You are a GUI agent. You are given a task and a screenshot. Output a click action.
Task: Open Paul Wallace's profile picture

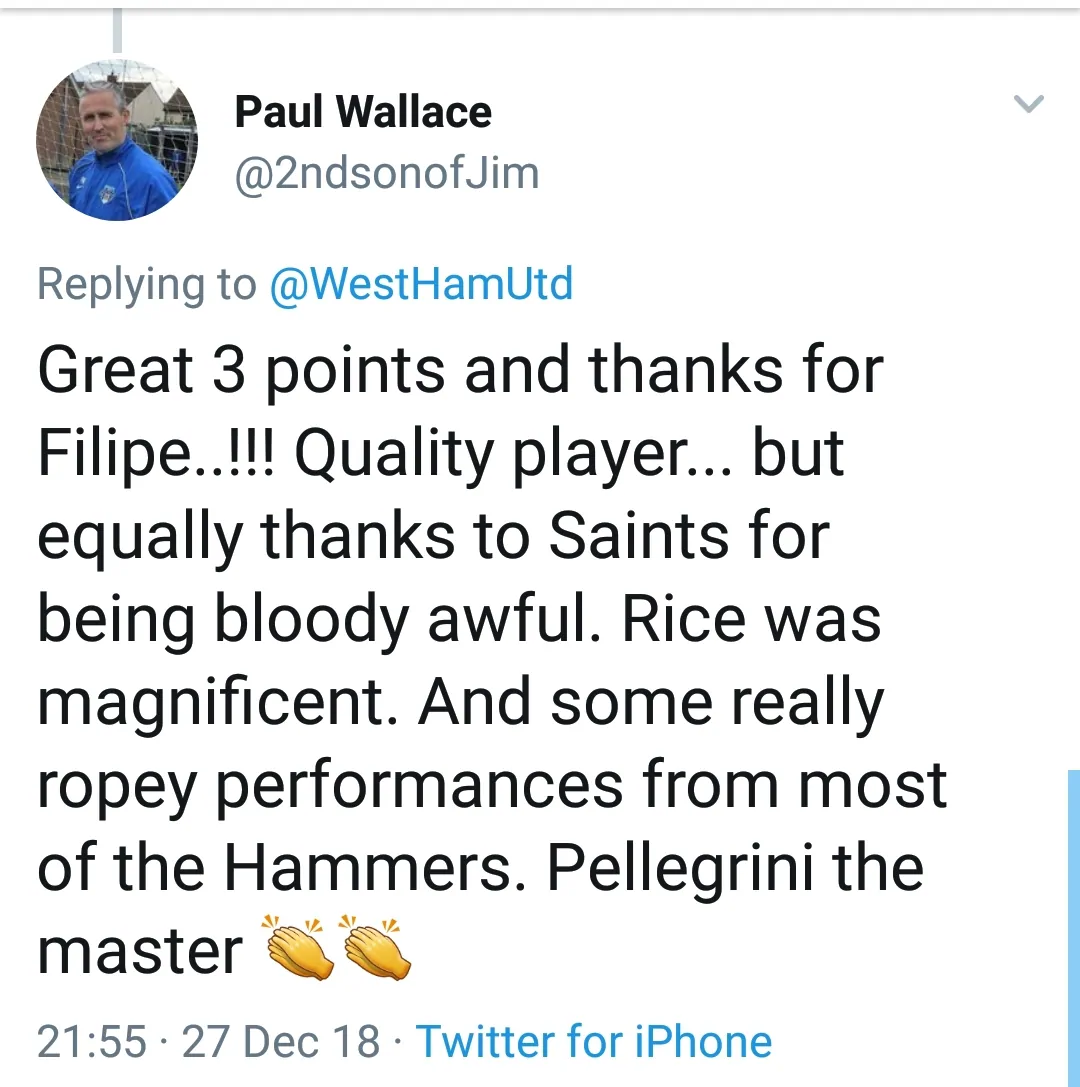coord(117,140)
